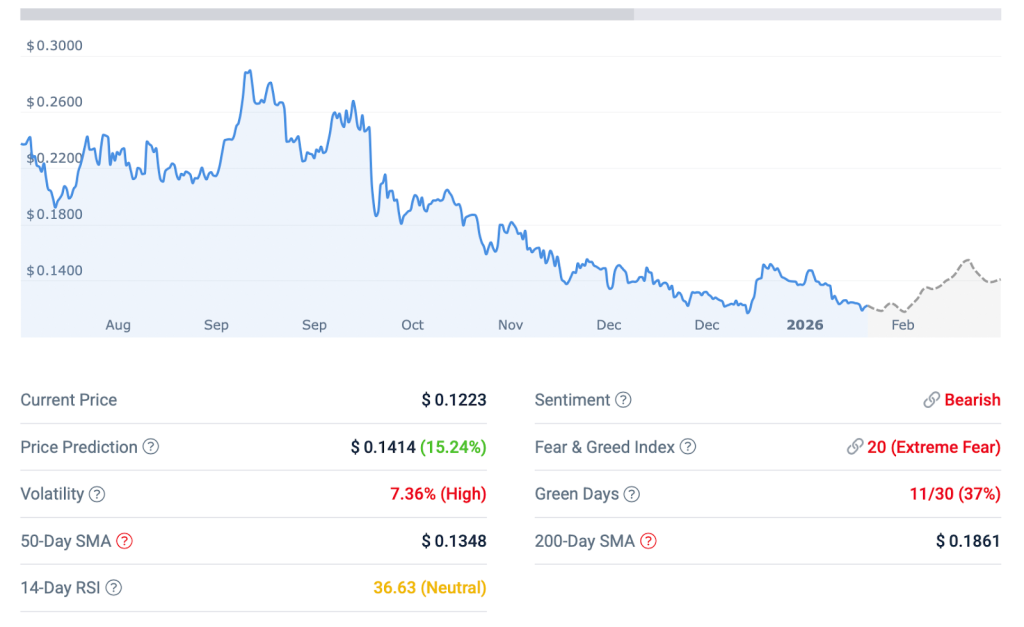Image resolution: width=1024 pixels, height=627 pixels.
Task: Open the Green Days help icon
Action: tap(632, 494)
